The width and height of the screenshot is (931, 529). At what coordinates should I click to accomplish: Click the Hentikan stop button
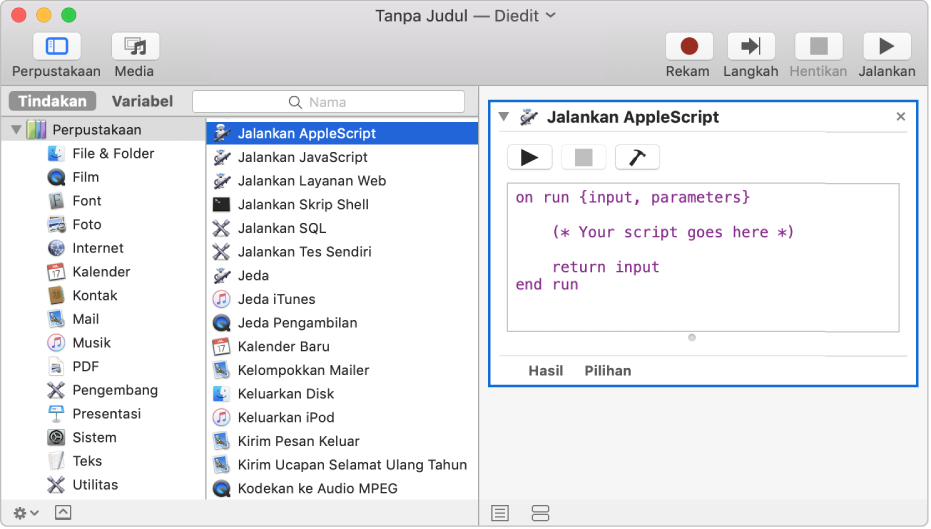pos(819,46)
